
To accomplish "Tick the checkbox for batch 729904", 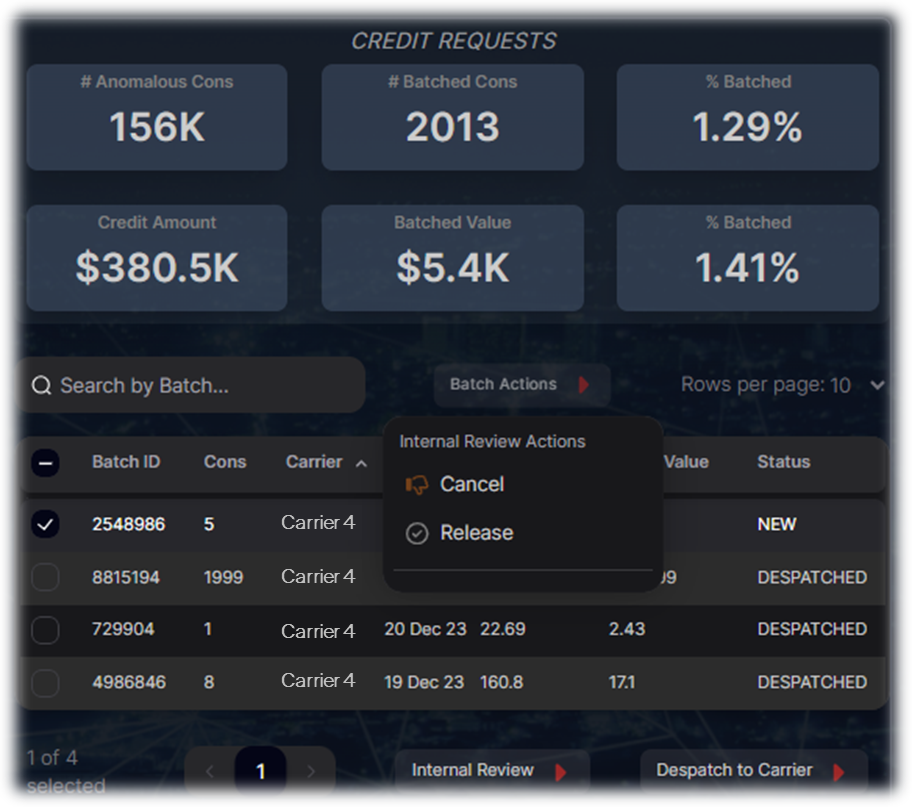I will [46, 630].
